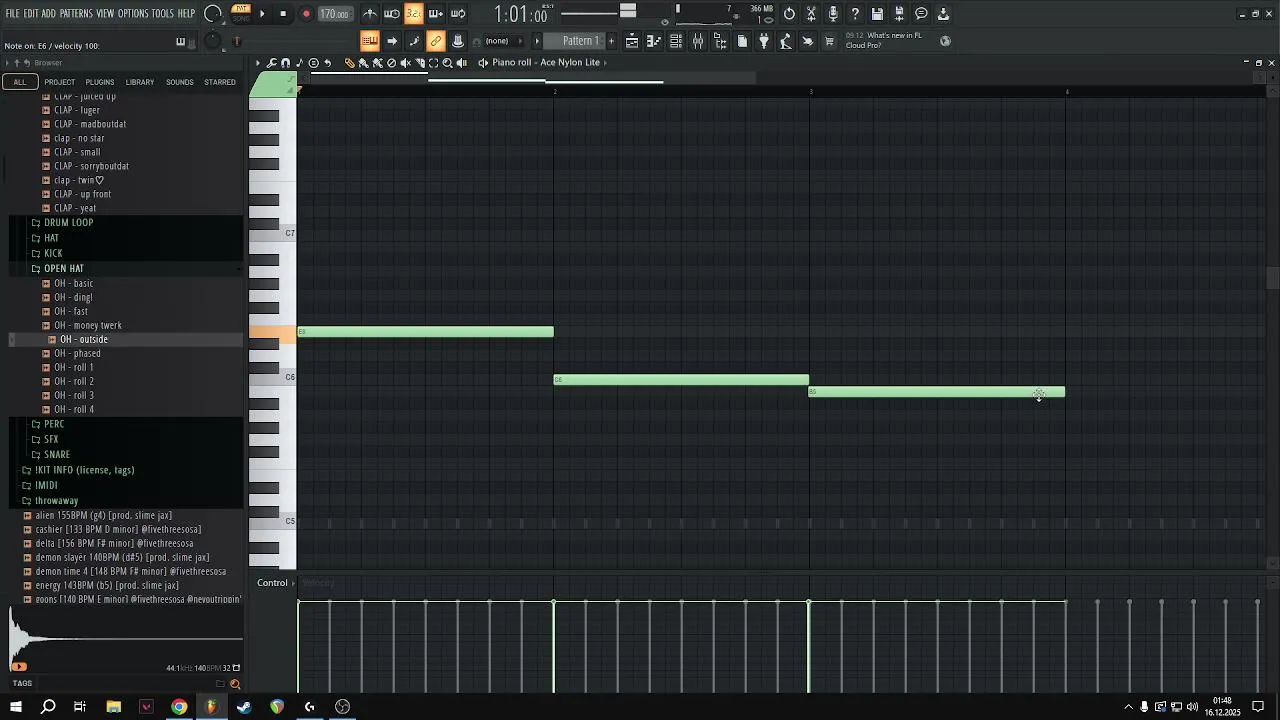The height and width of the screenshot is (720, 1280).
Task: Open the piano roll wrench Tools menu
Action: [x=271, y=63]
